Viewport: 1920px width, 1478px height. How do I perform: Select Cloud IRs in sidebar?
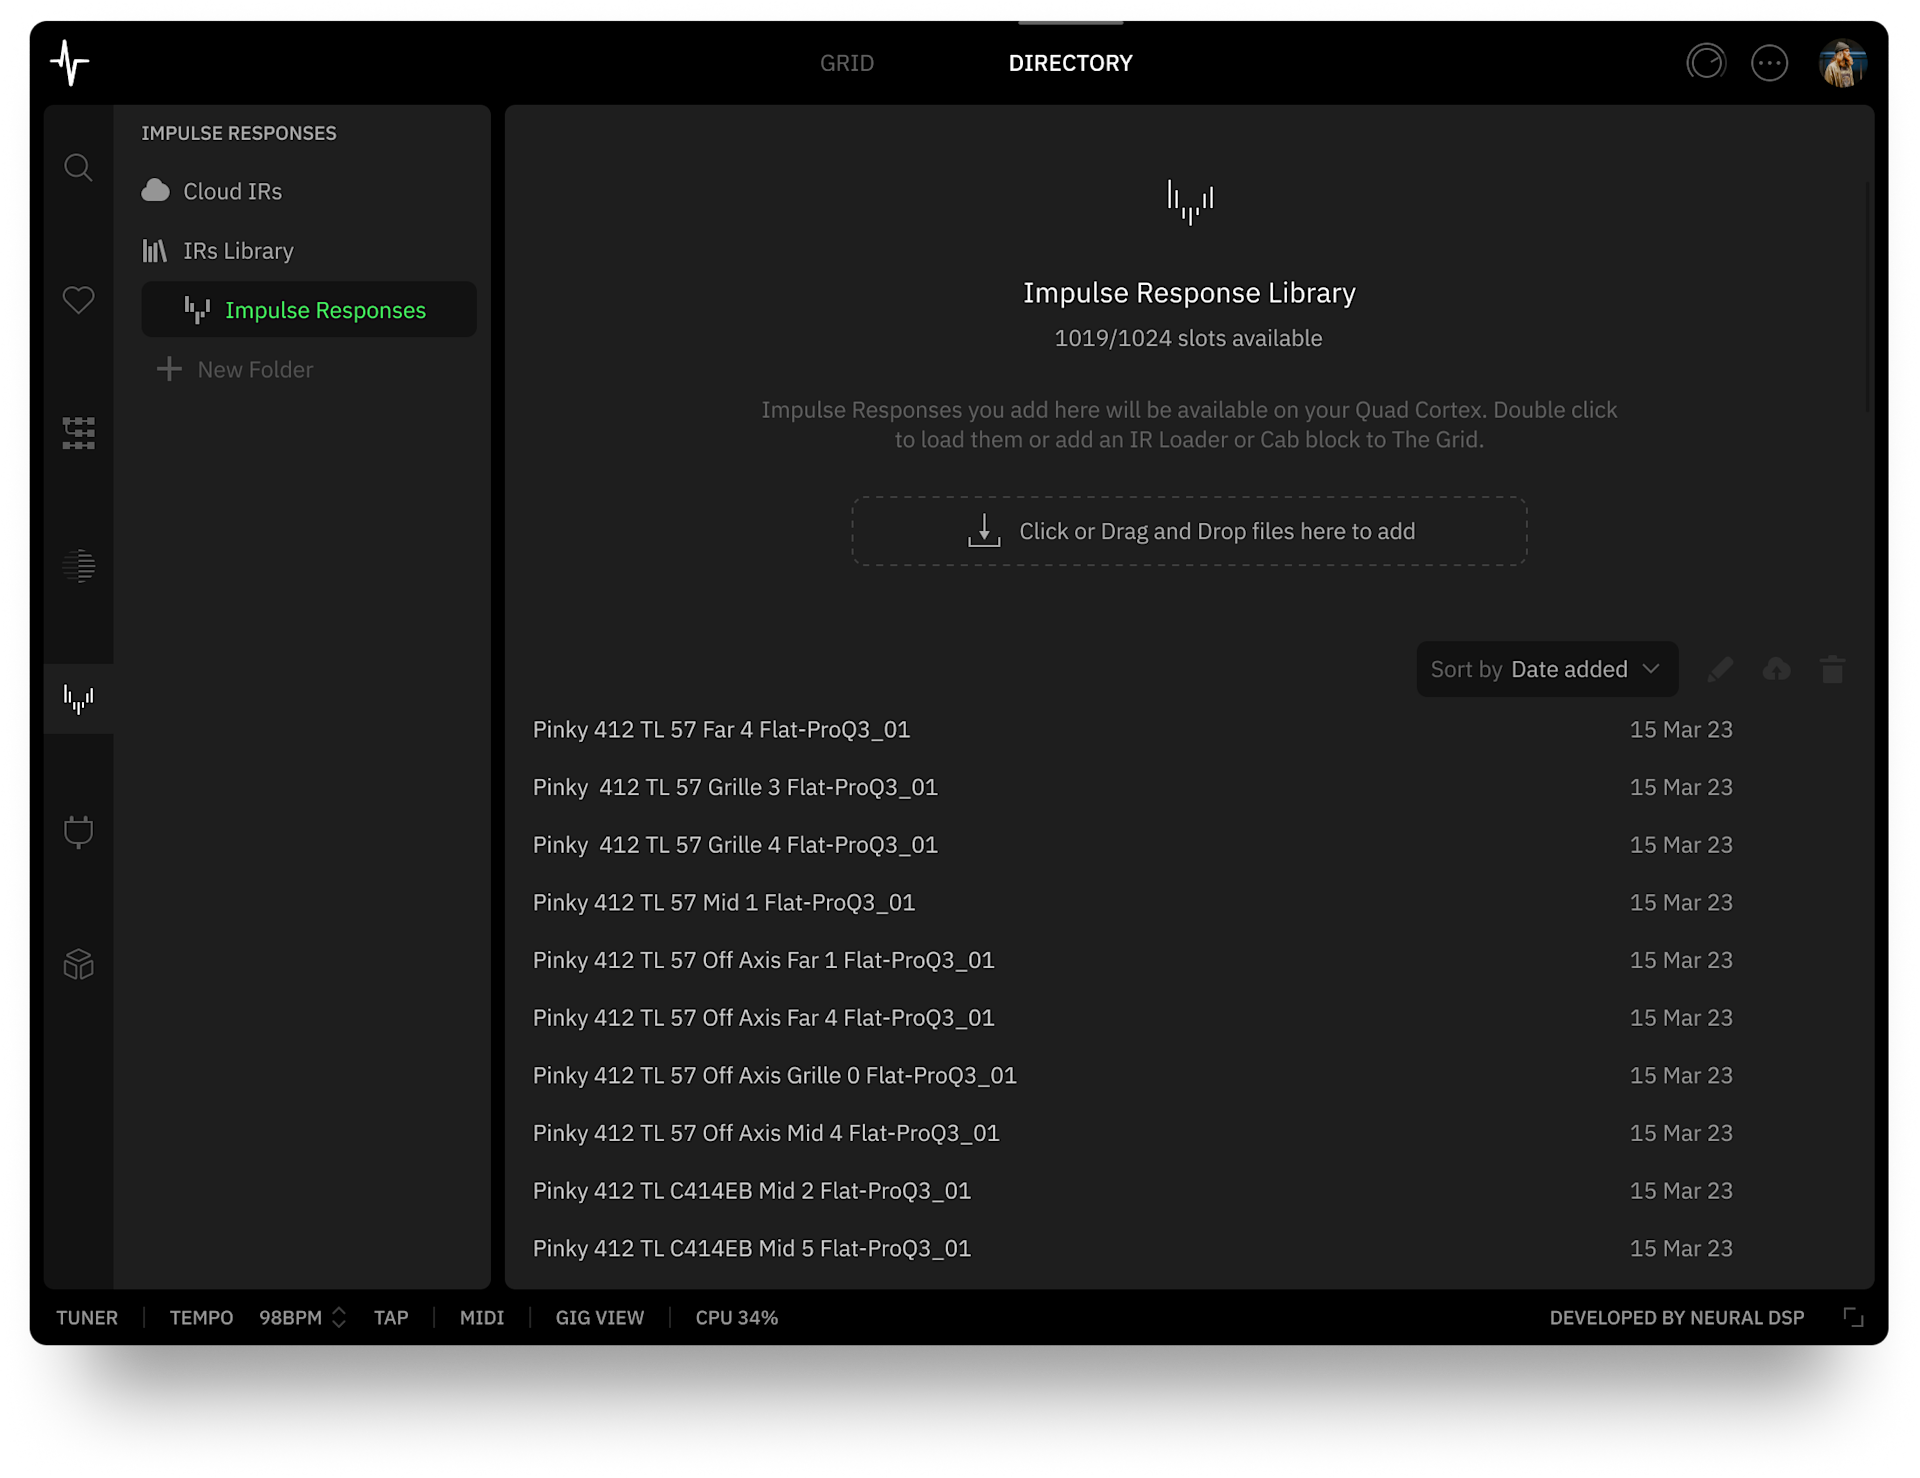point(232,191)
